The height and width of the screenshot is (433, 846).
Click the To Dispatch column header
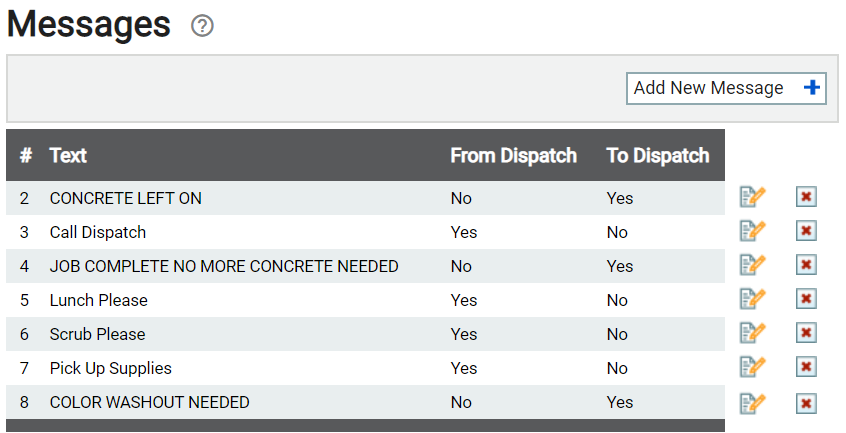(658, 155)
